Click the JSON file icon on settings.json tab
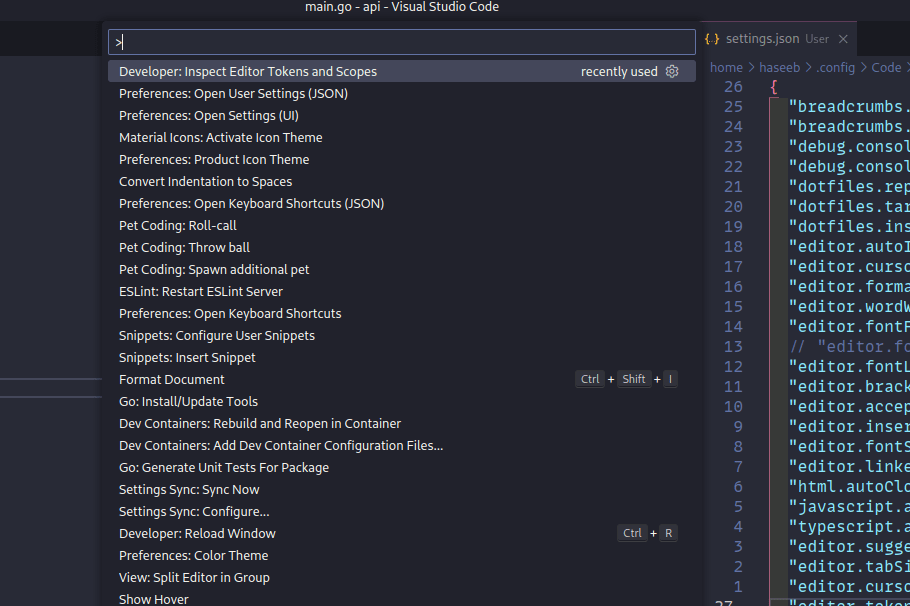The height and width of the screenshot is (606, 910). 712,39
